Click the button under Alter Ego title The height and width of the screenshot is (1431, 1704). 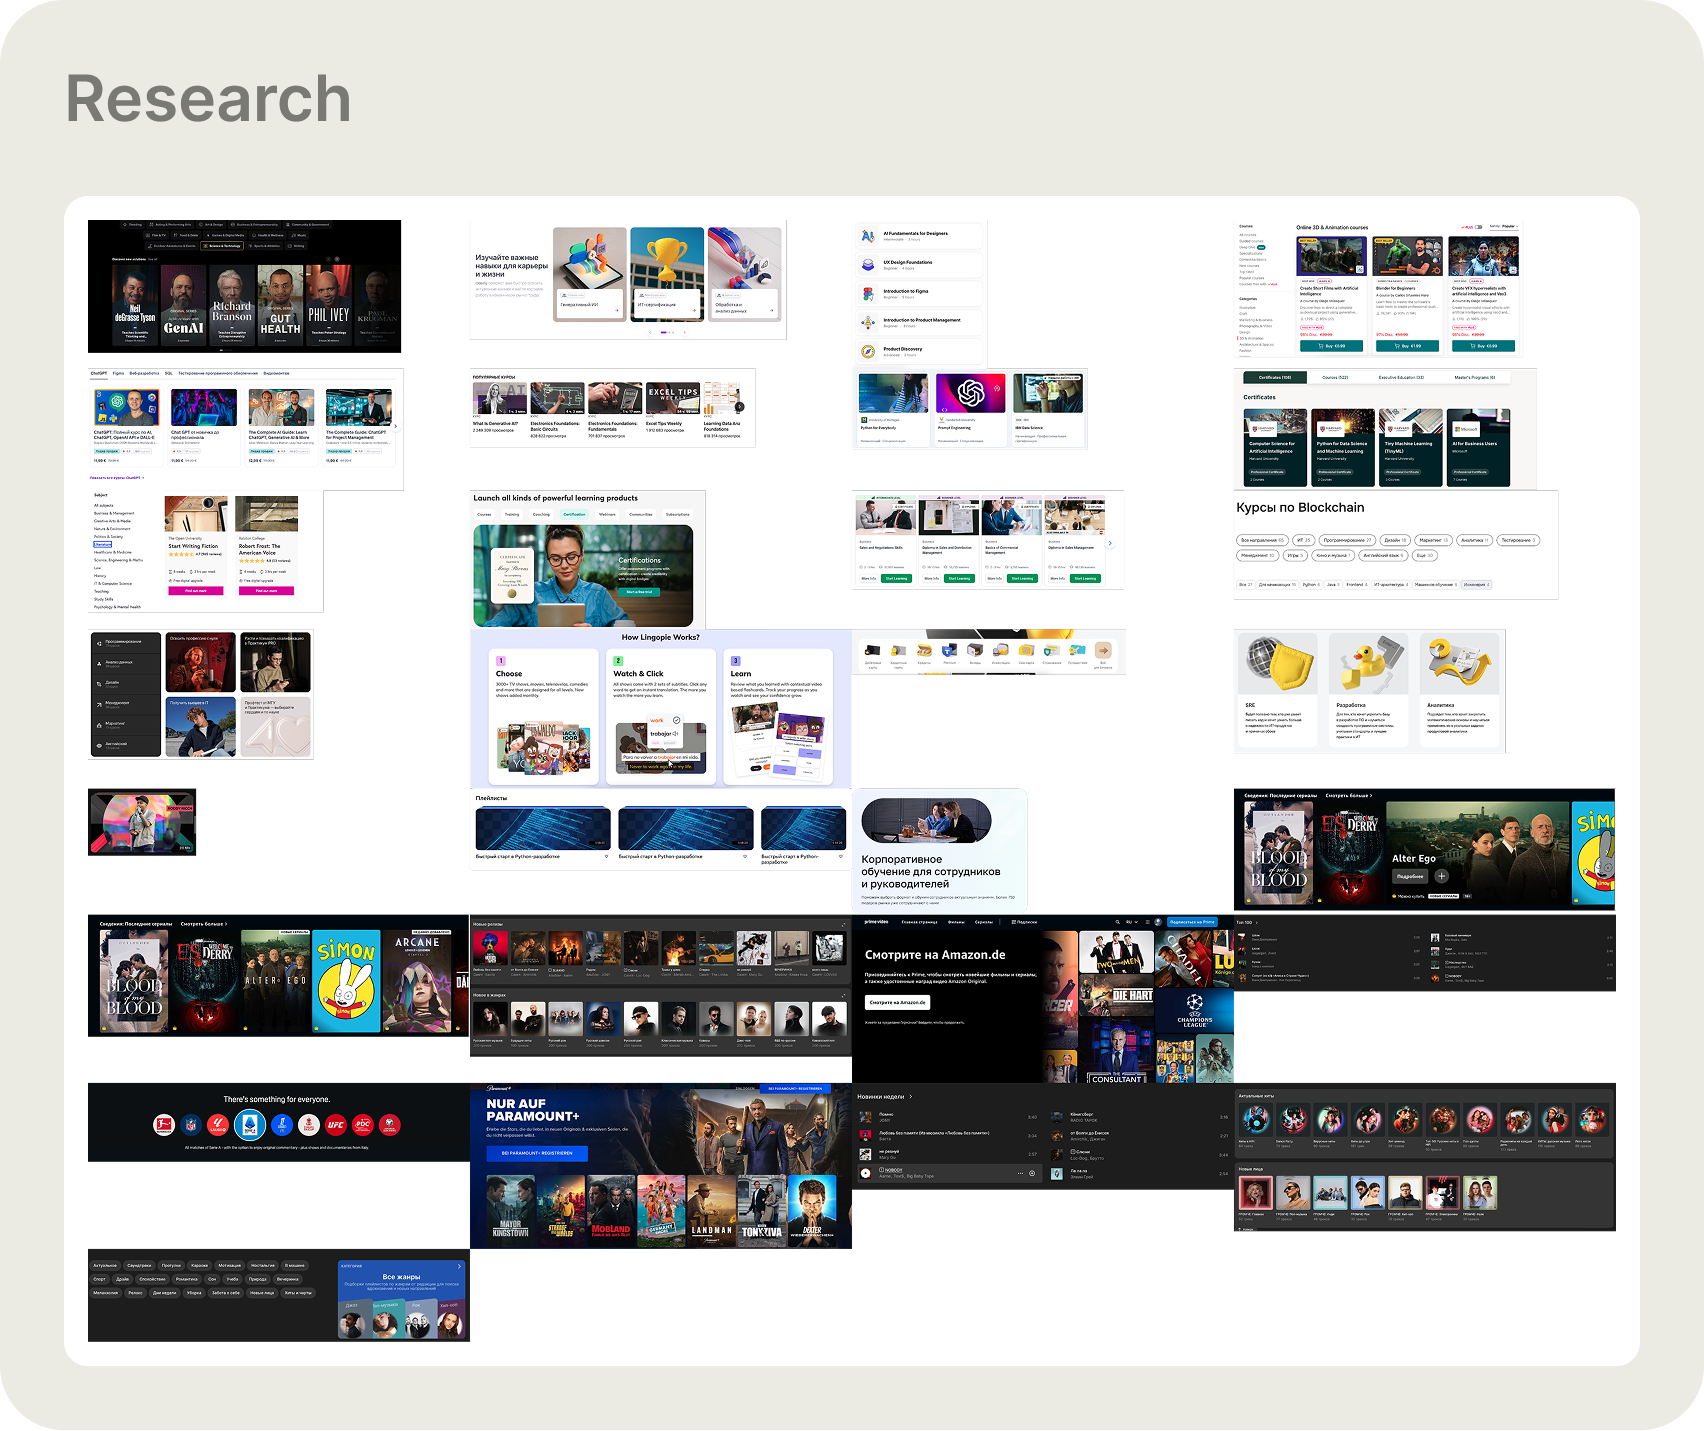pyautogui.click(x=1409, y=876)
